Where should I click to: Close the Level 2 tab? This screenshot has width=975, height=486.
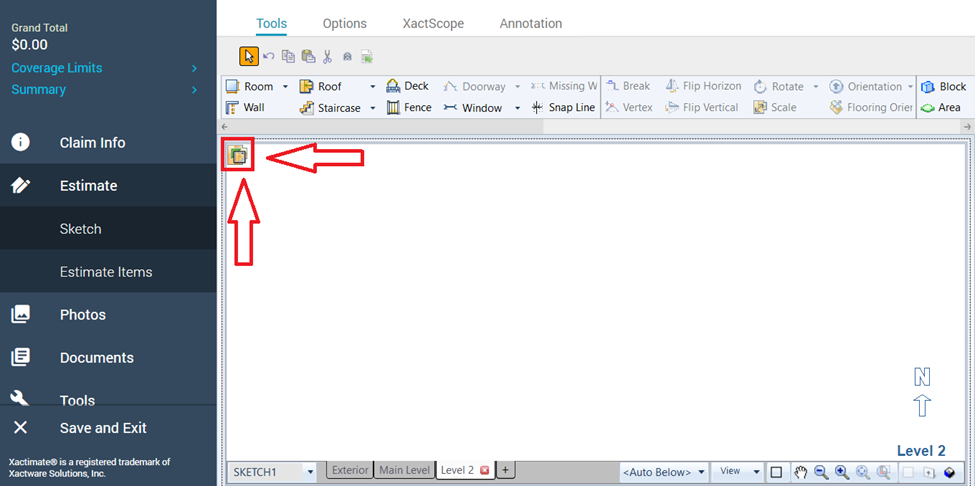pos(485,470)
